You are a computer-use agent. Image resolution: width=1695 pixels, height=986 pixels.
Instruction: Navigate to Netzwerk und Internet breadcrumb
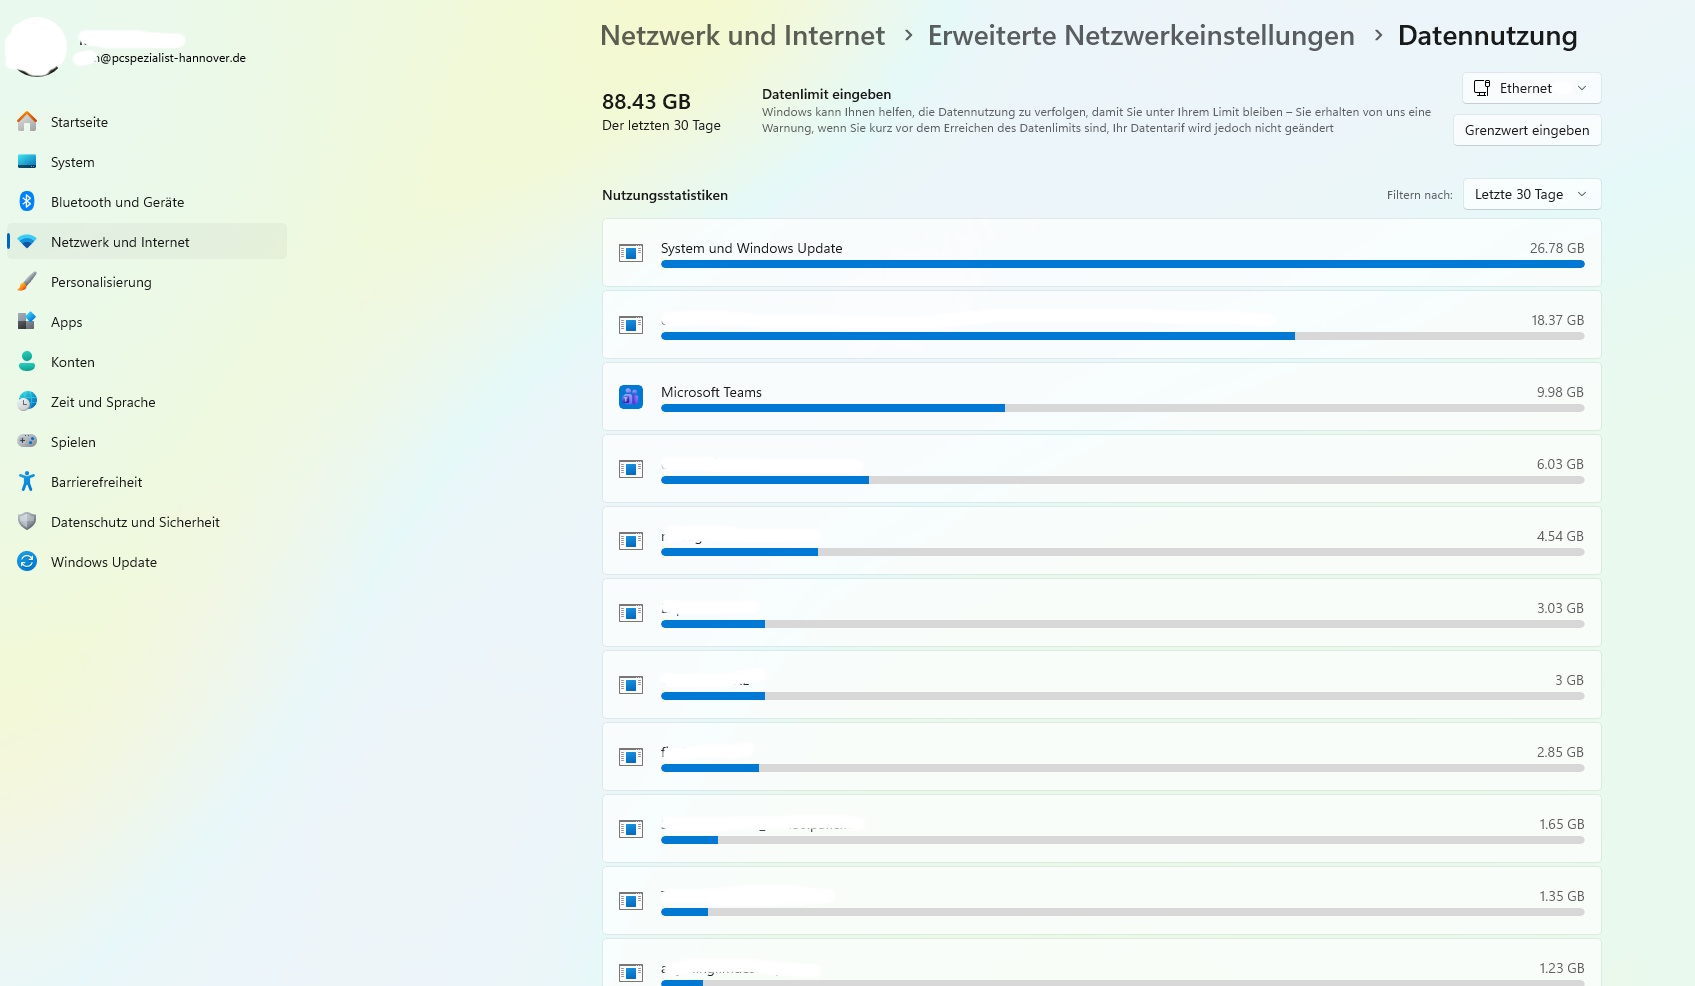click(742, 36)
